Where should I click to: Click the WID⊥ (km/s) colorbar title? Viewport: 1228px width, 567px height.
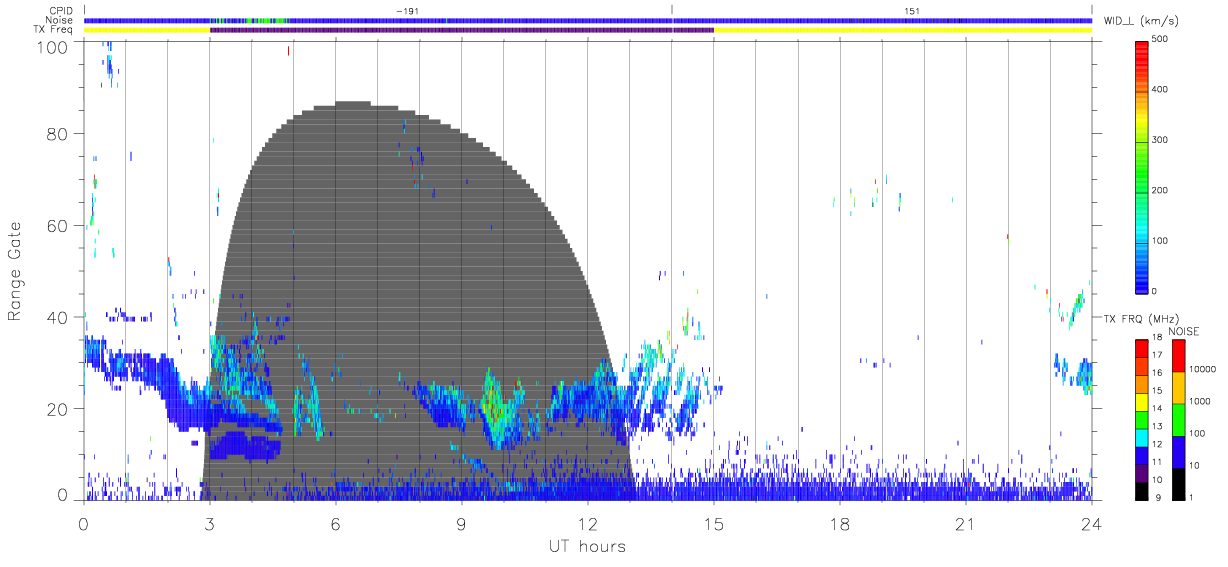pyautogui.click(x=1142, y=20)
